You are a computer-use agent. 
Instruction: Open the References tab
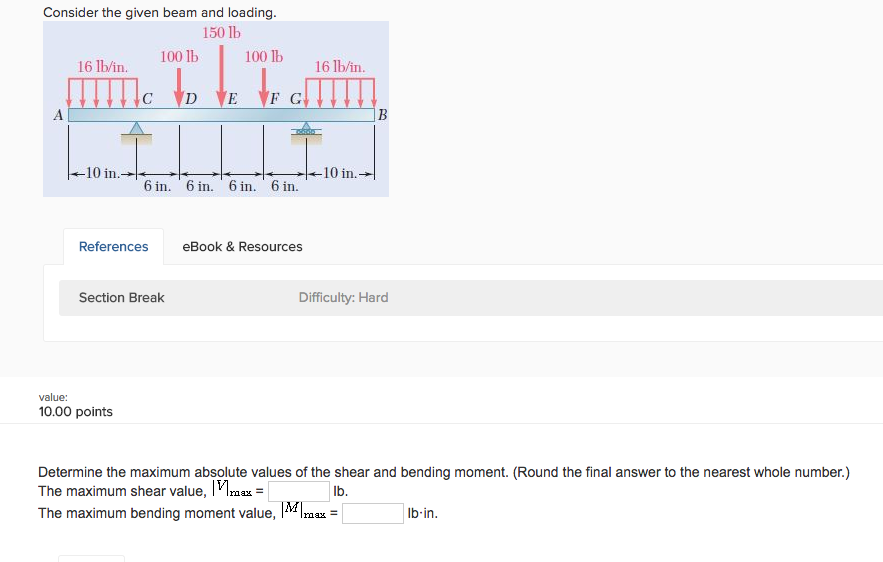coord(113,247)
